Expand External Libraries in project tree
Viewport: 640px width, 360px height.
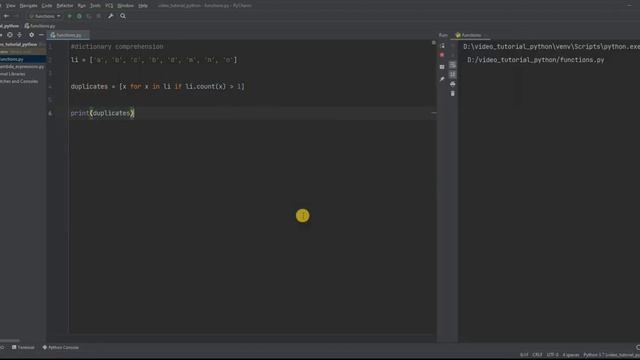point(13,74)
